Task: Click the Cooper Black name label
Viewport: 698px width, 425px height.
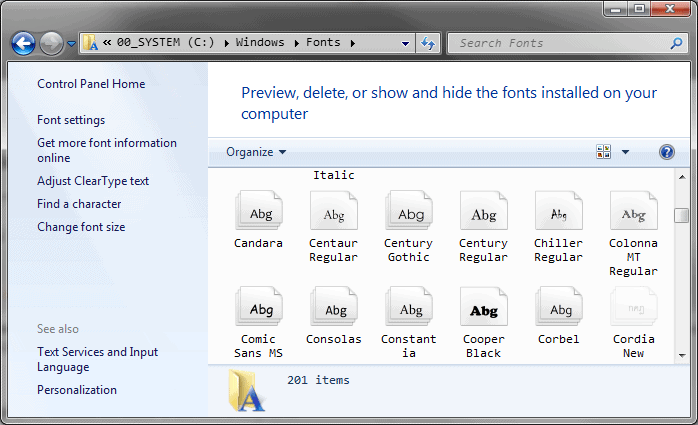Action: (483, 346)
